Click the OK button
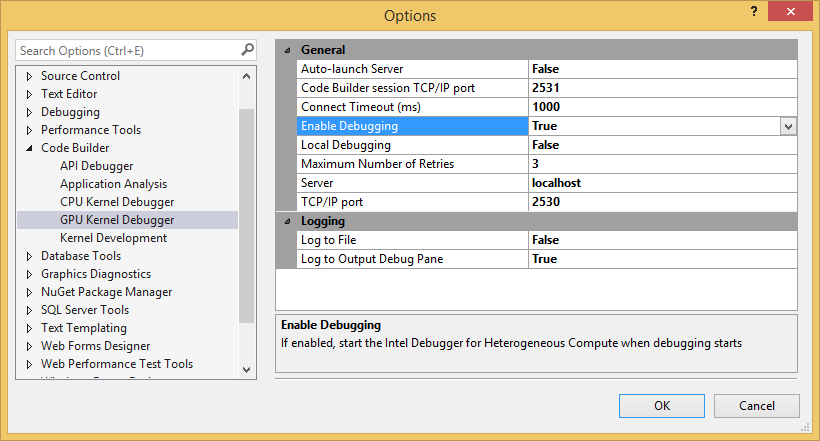 [x=661, y=406]
